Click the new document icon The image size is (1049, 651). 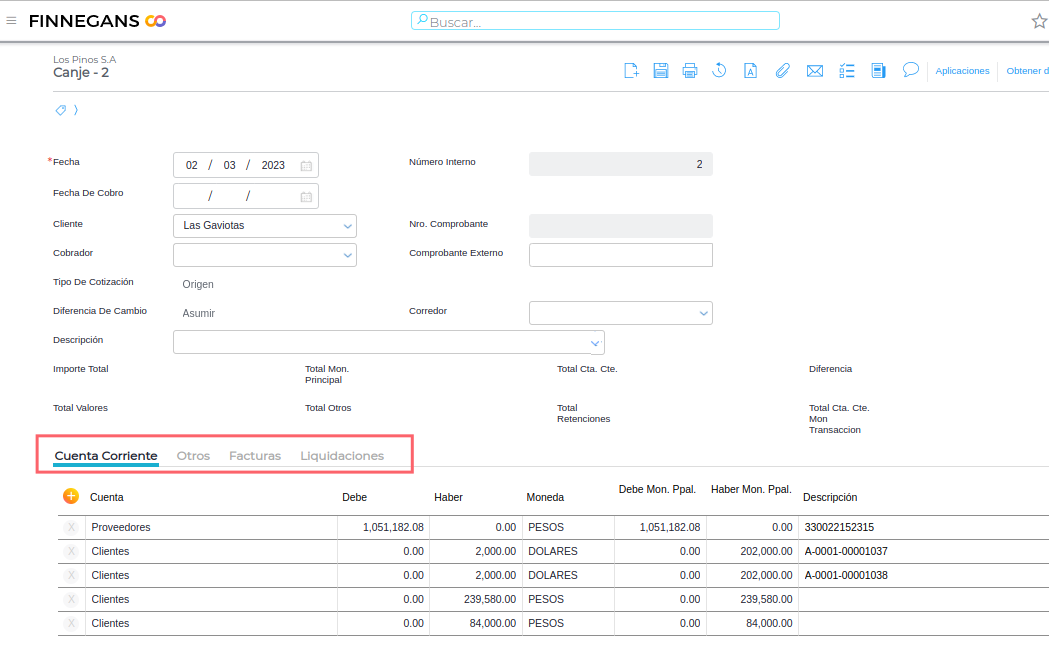631,70
